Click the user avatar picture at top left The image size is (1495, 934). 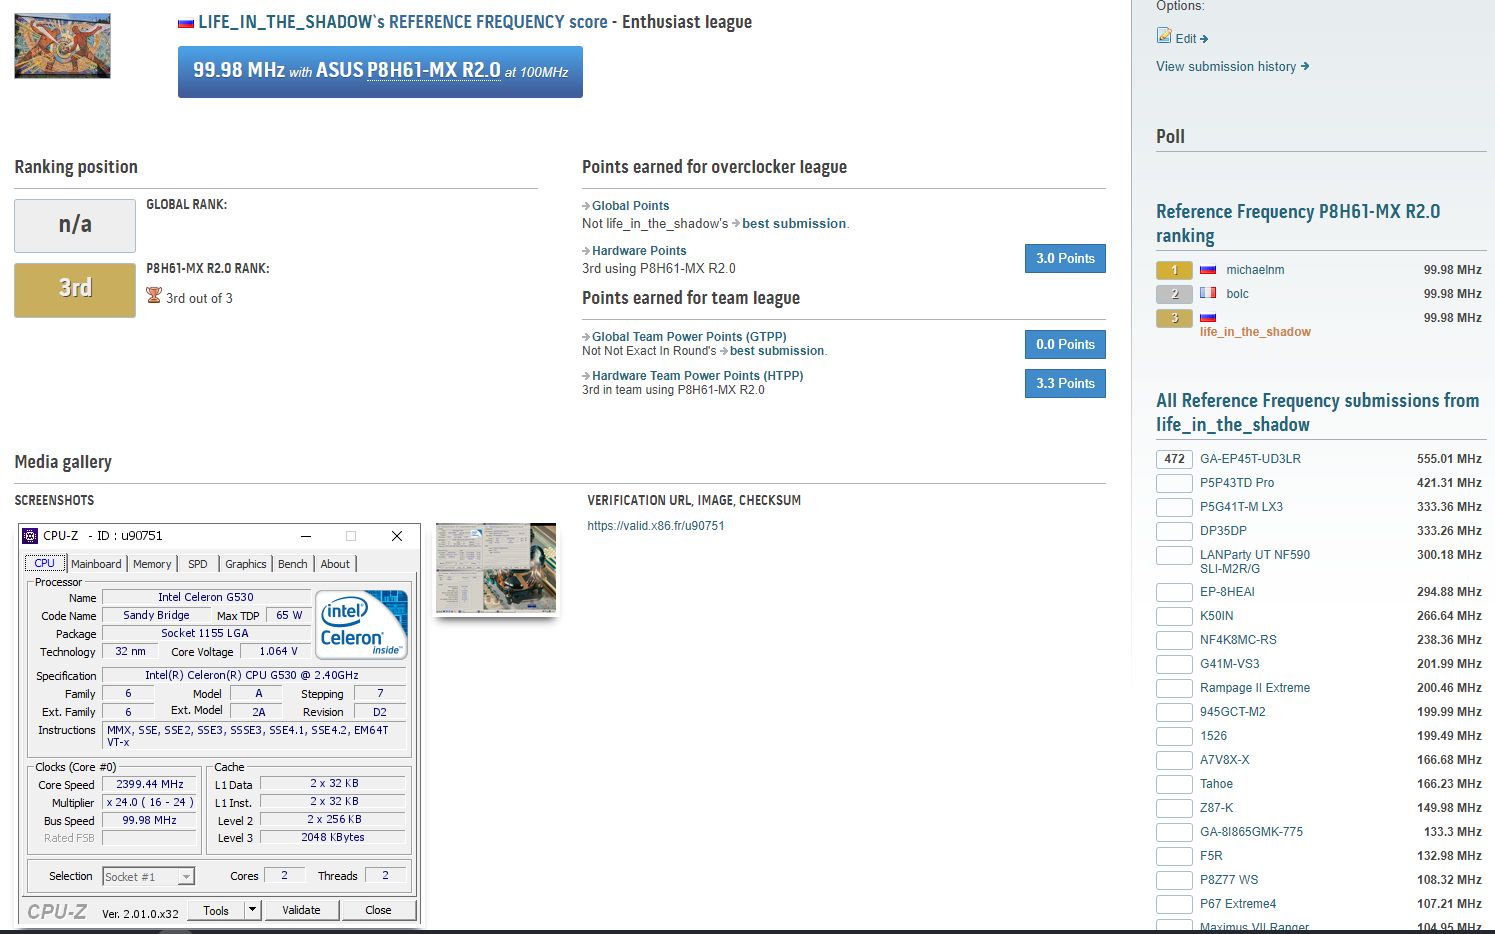click(x=62, y=46)
